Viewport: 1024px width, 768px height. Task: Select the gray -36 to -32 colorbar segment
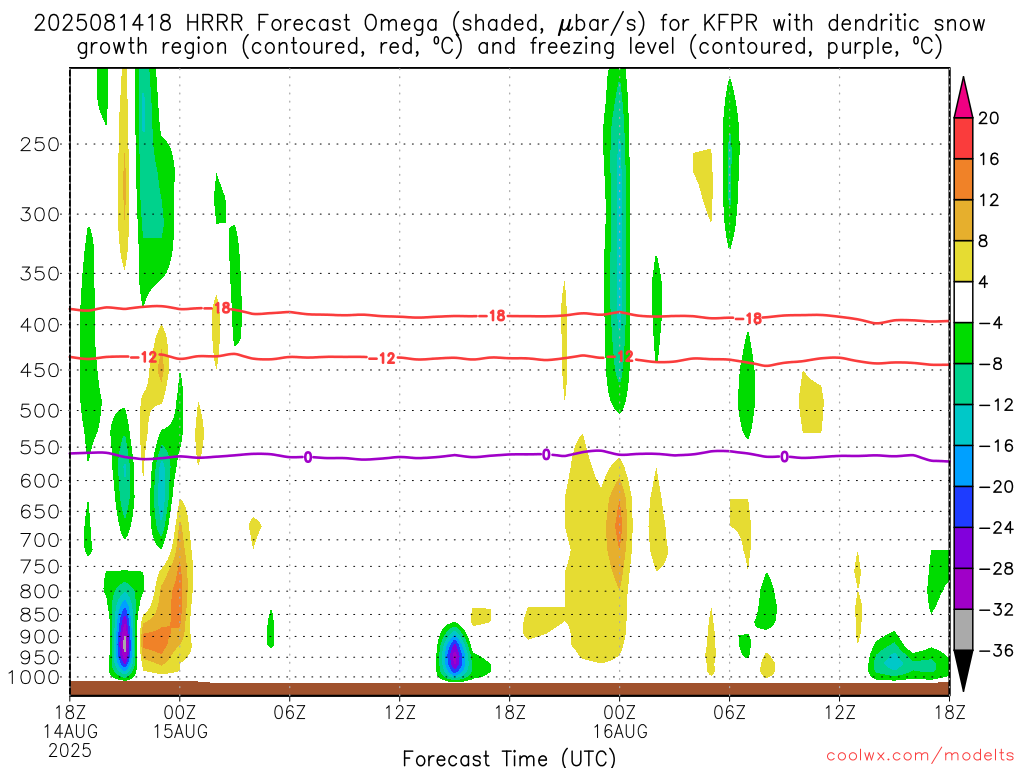pyautogui.click(x=963, y=630)
